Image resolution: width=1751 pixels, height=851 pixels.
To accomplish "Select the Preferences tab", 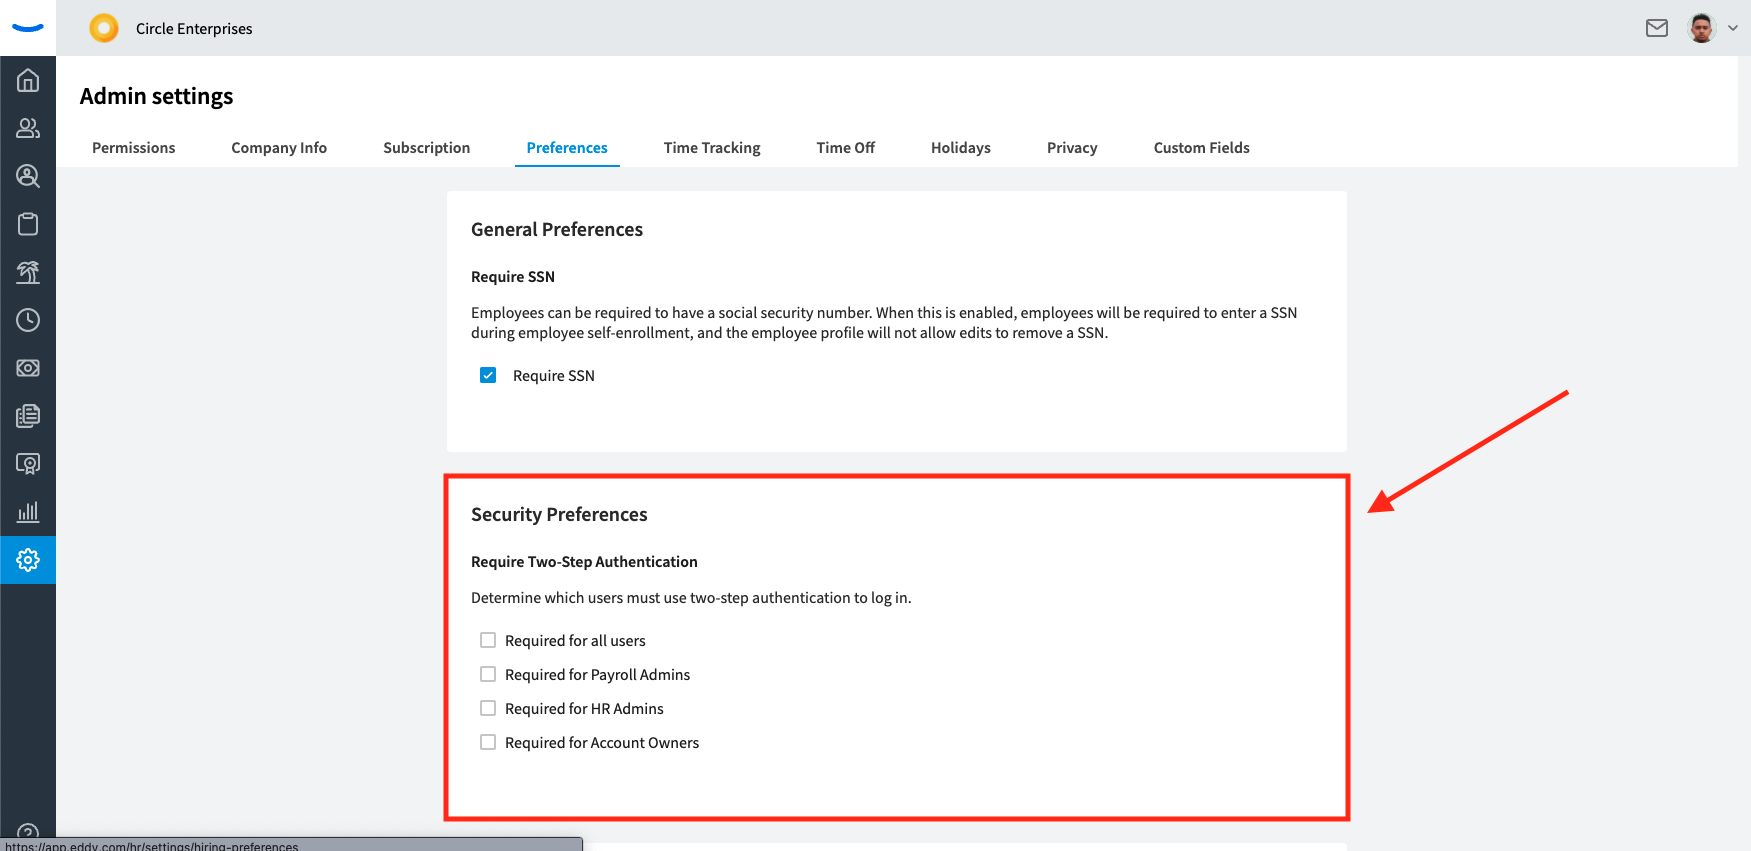I will 567,147.
